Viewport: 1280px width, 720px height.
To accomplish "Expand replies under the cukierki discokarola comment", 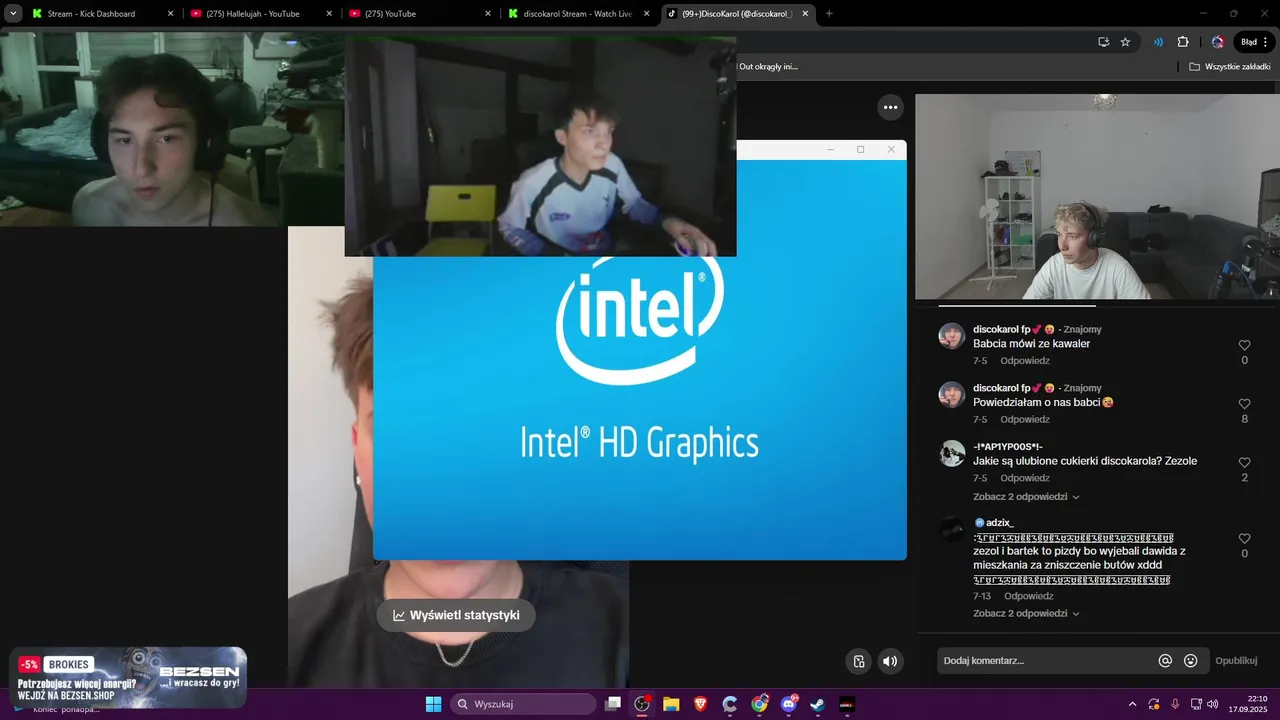I will pyautogui.click(x=1026, y=497).
